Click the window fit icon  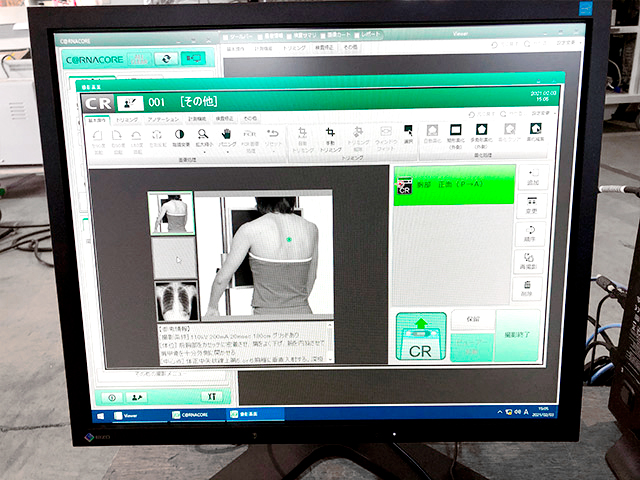[385, 131]
